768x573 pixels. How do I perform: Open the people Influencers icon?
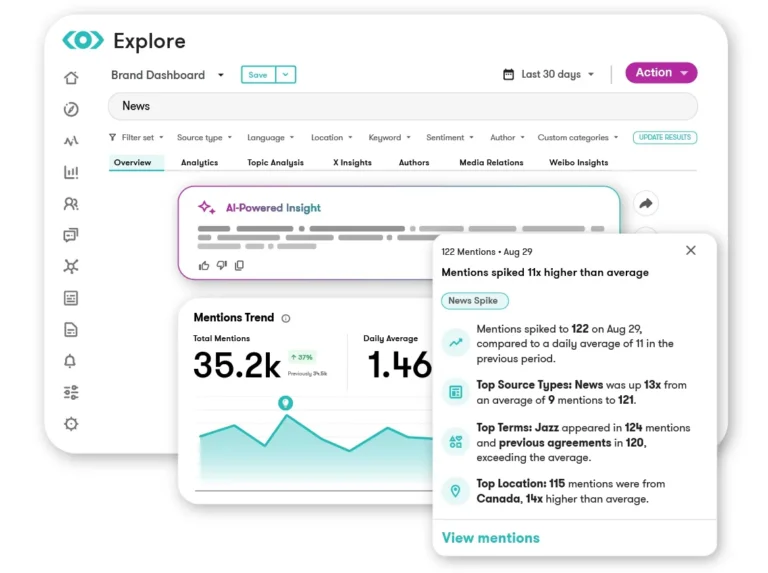pos(71,204)
